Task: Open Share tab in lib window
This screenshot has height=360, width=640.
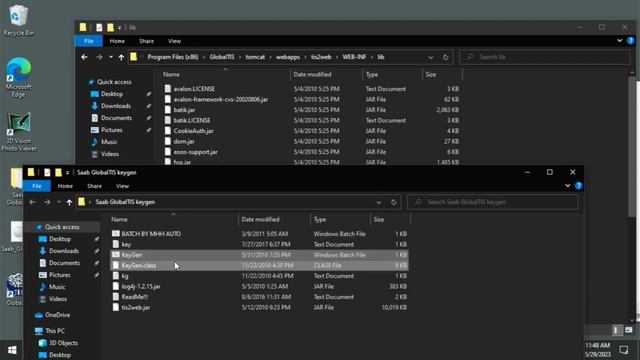Action: click(x=146, y=41)
